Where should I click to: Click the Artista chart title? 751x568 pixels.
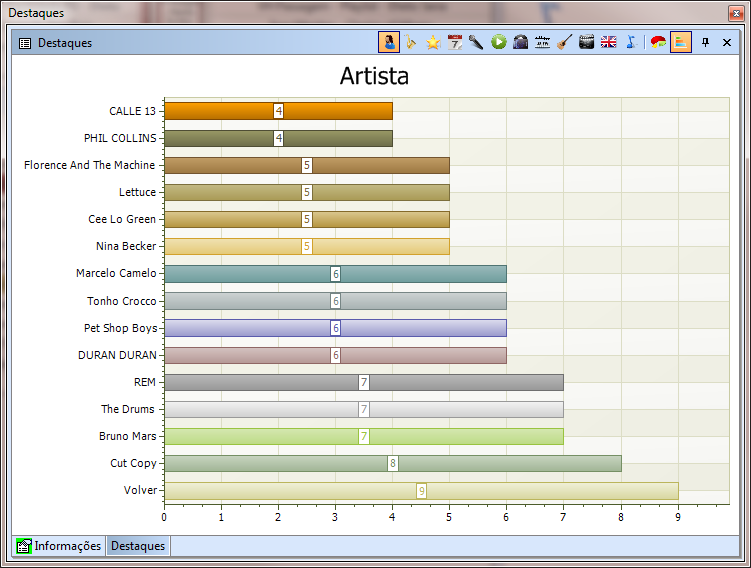tap(375, 76)
